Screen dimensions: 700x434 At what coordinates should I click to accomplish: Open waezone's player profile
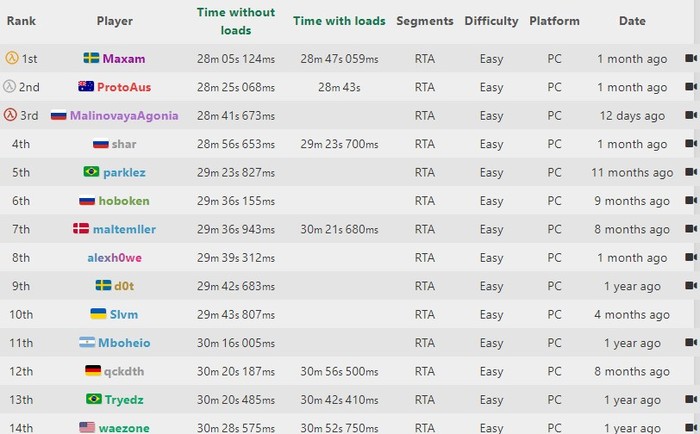point(124,428)
